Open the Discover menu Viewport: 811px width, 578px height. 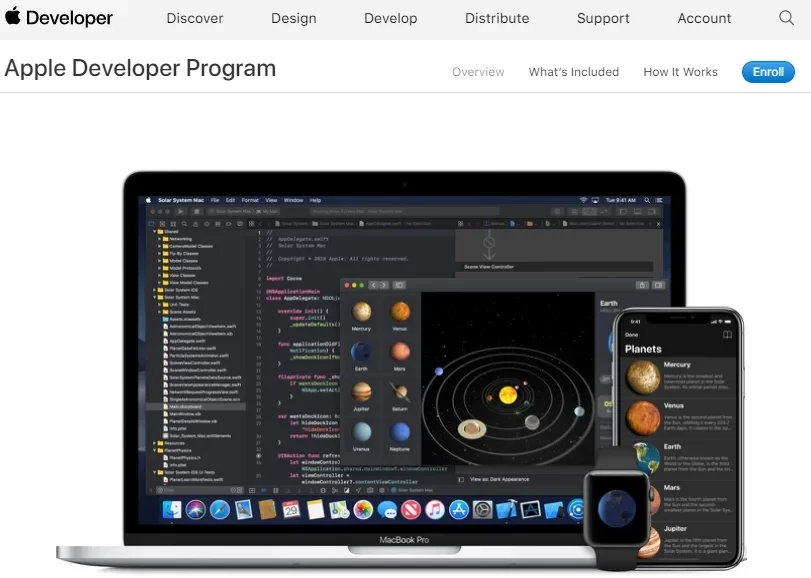(195, 18)
